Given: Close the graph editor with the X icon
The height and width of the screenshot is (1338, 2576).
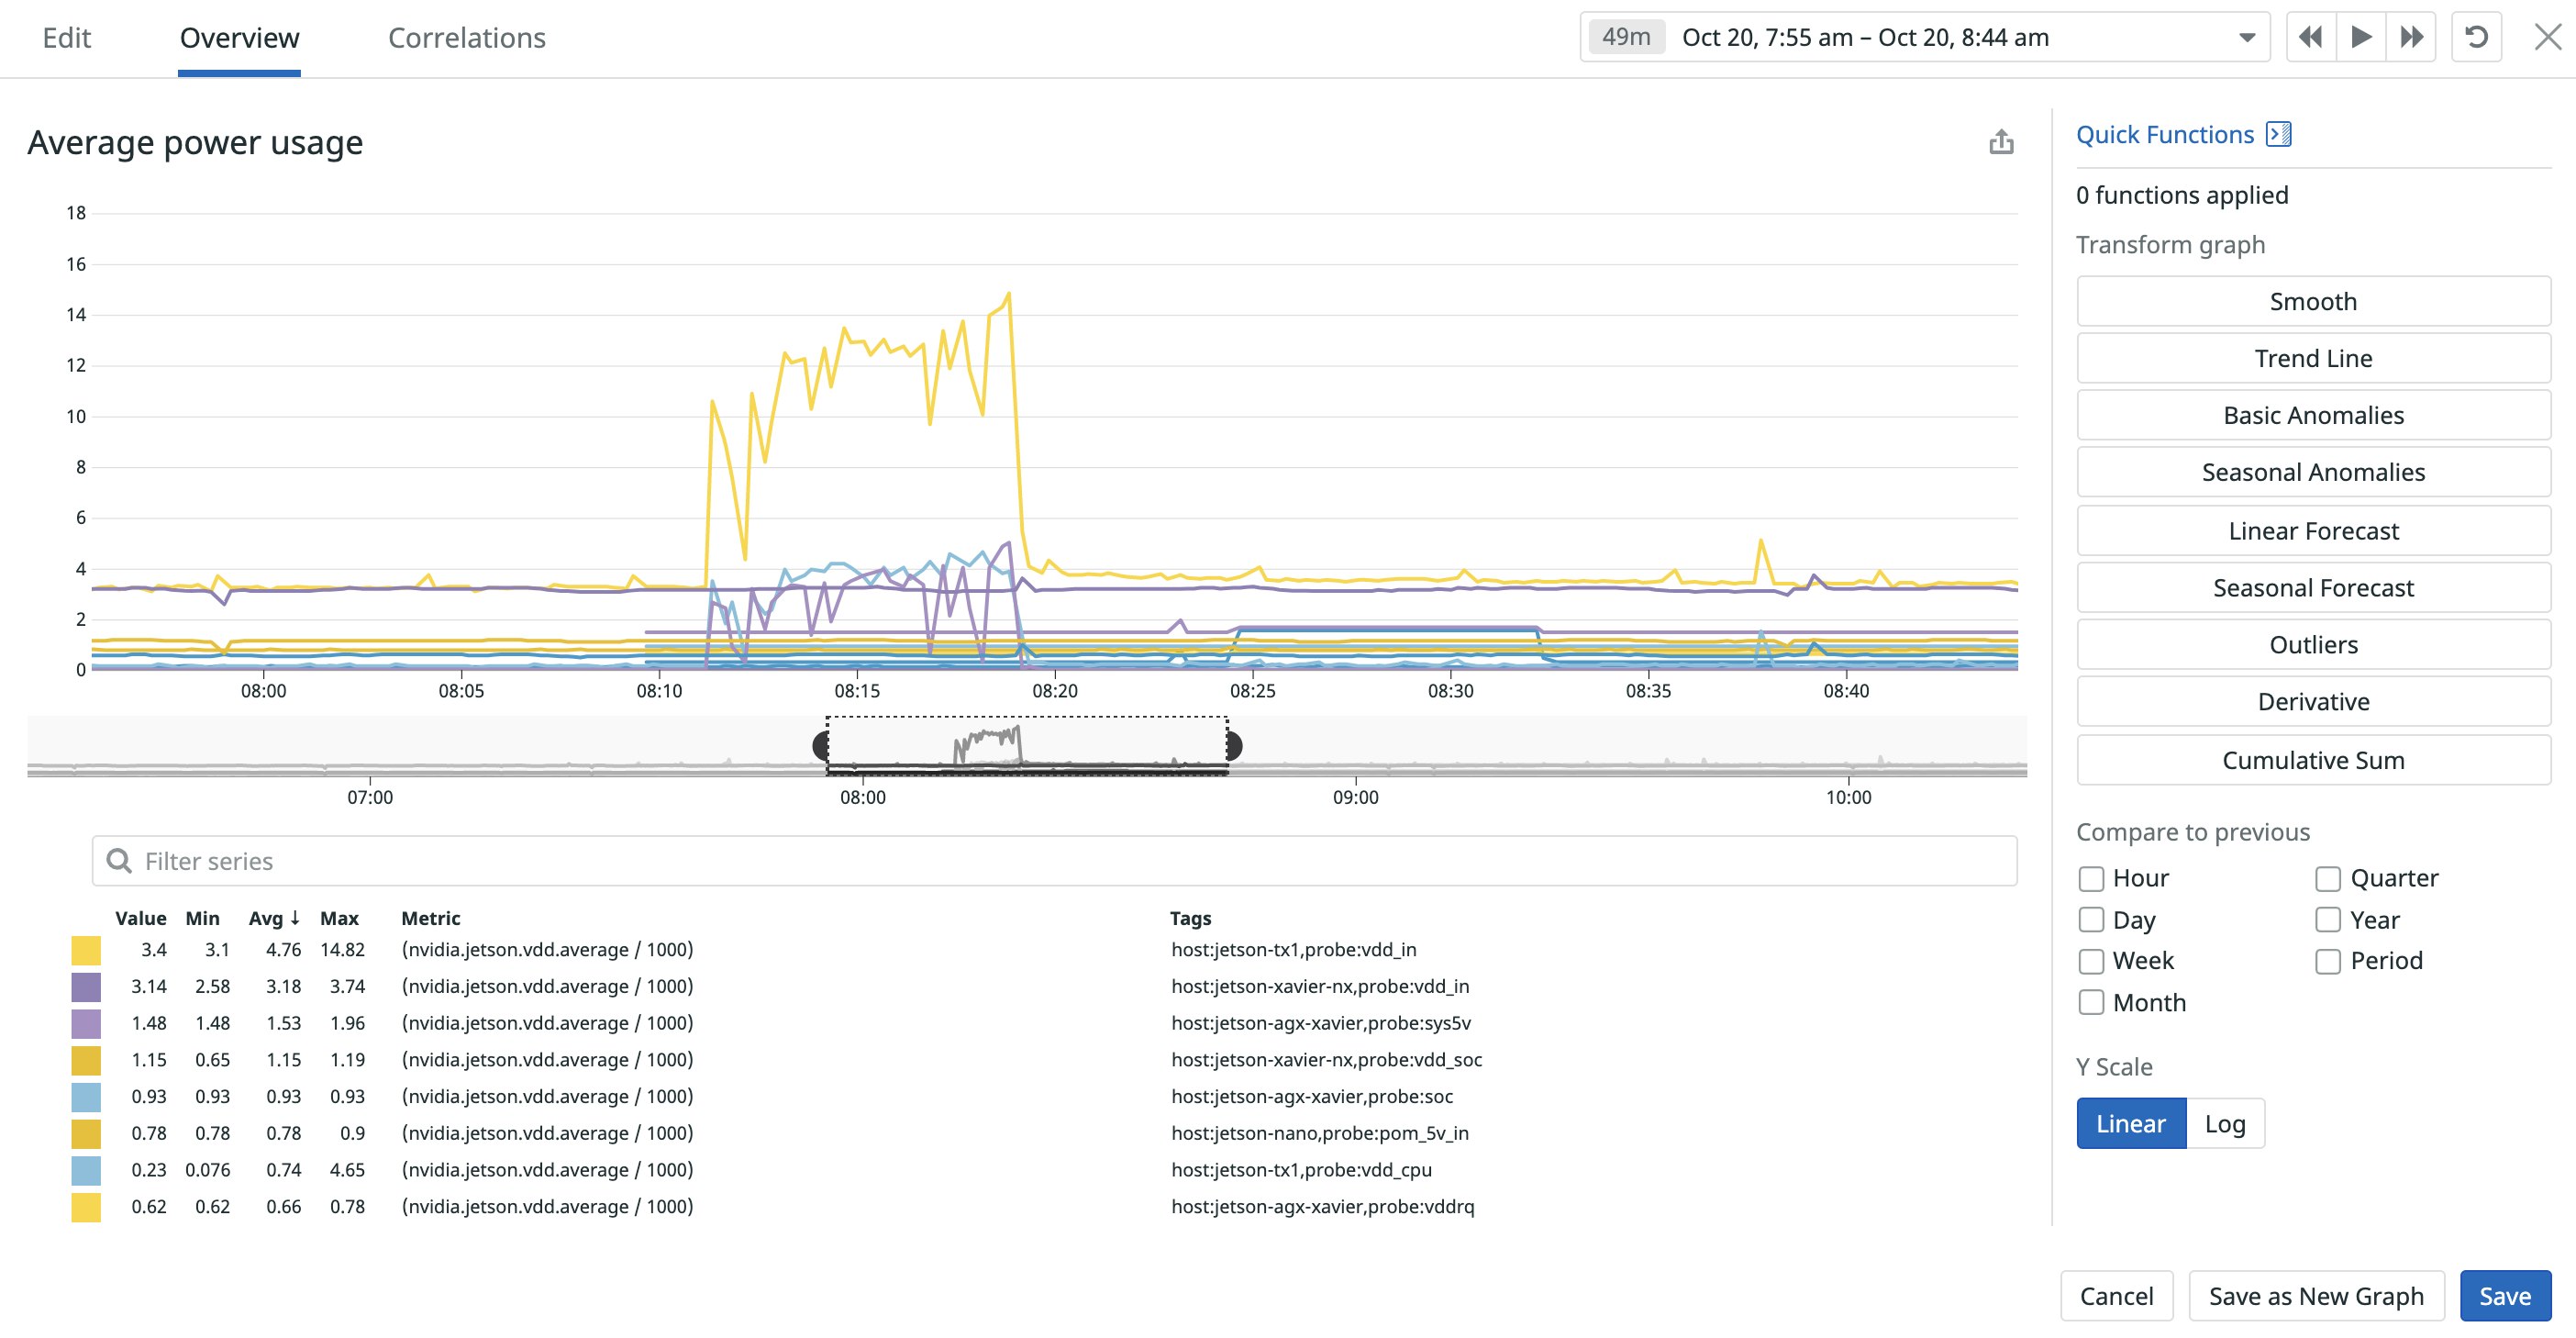Looking at the screenshot, I should pyautogui.click(x=2548, y=37).
